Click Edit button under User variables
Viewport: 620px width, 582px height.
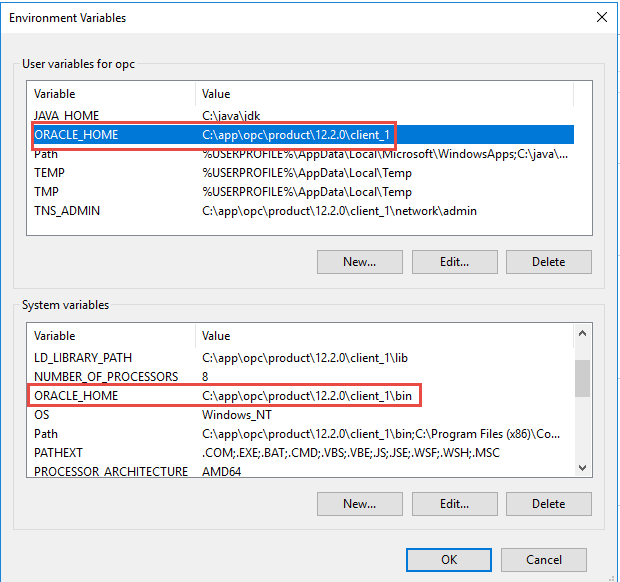click(x=454, y=262)
